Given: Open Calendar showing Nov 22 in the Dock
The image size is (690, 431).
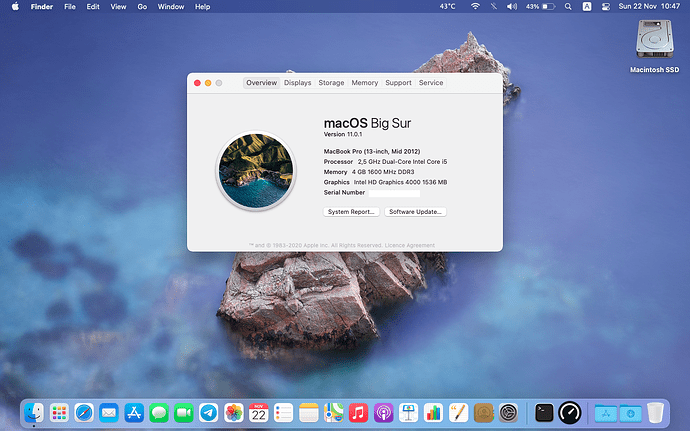Looking at the screenshot, I should coord(259,413).
